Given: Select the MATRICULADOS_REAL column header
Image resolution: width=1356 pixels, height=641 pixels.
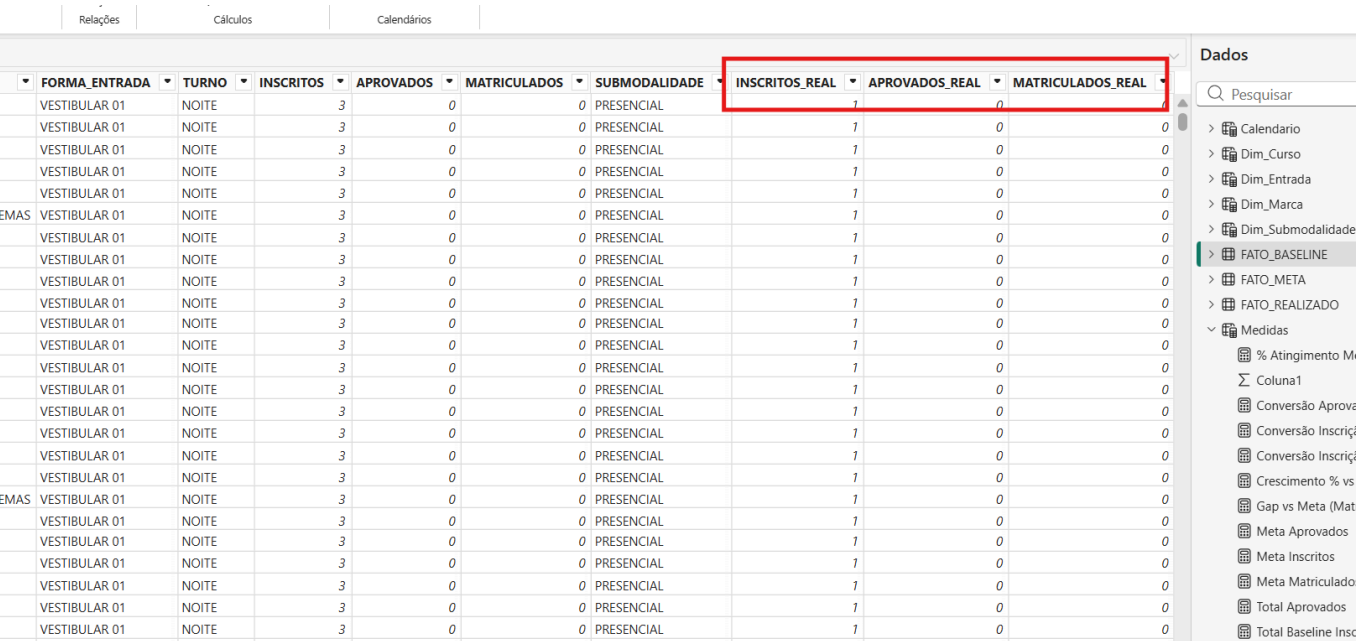Looking at the screenshot, I should point(1080,82).
